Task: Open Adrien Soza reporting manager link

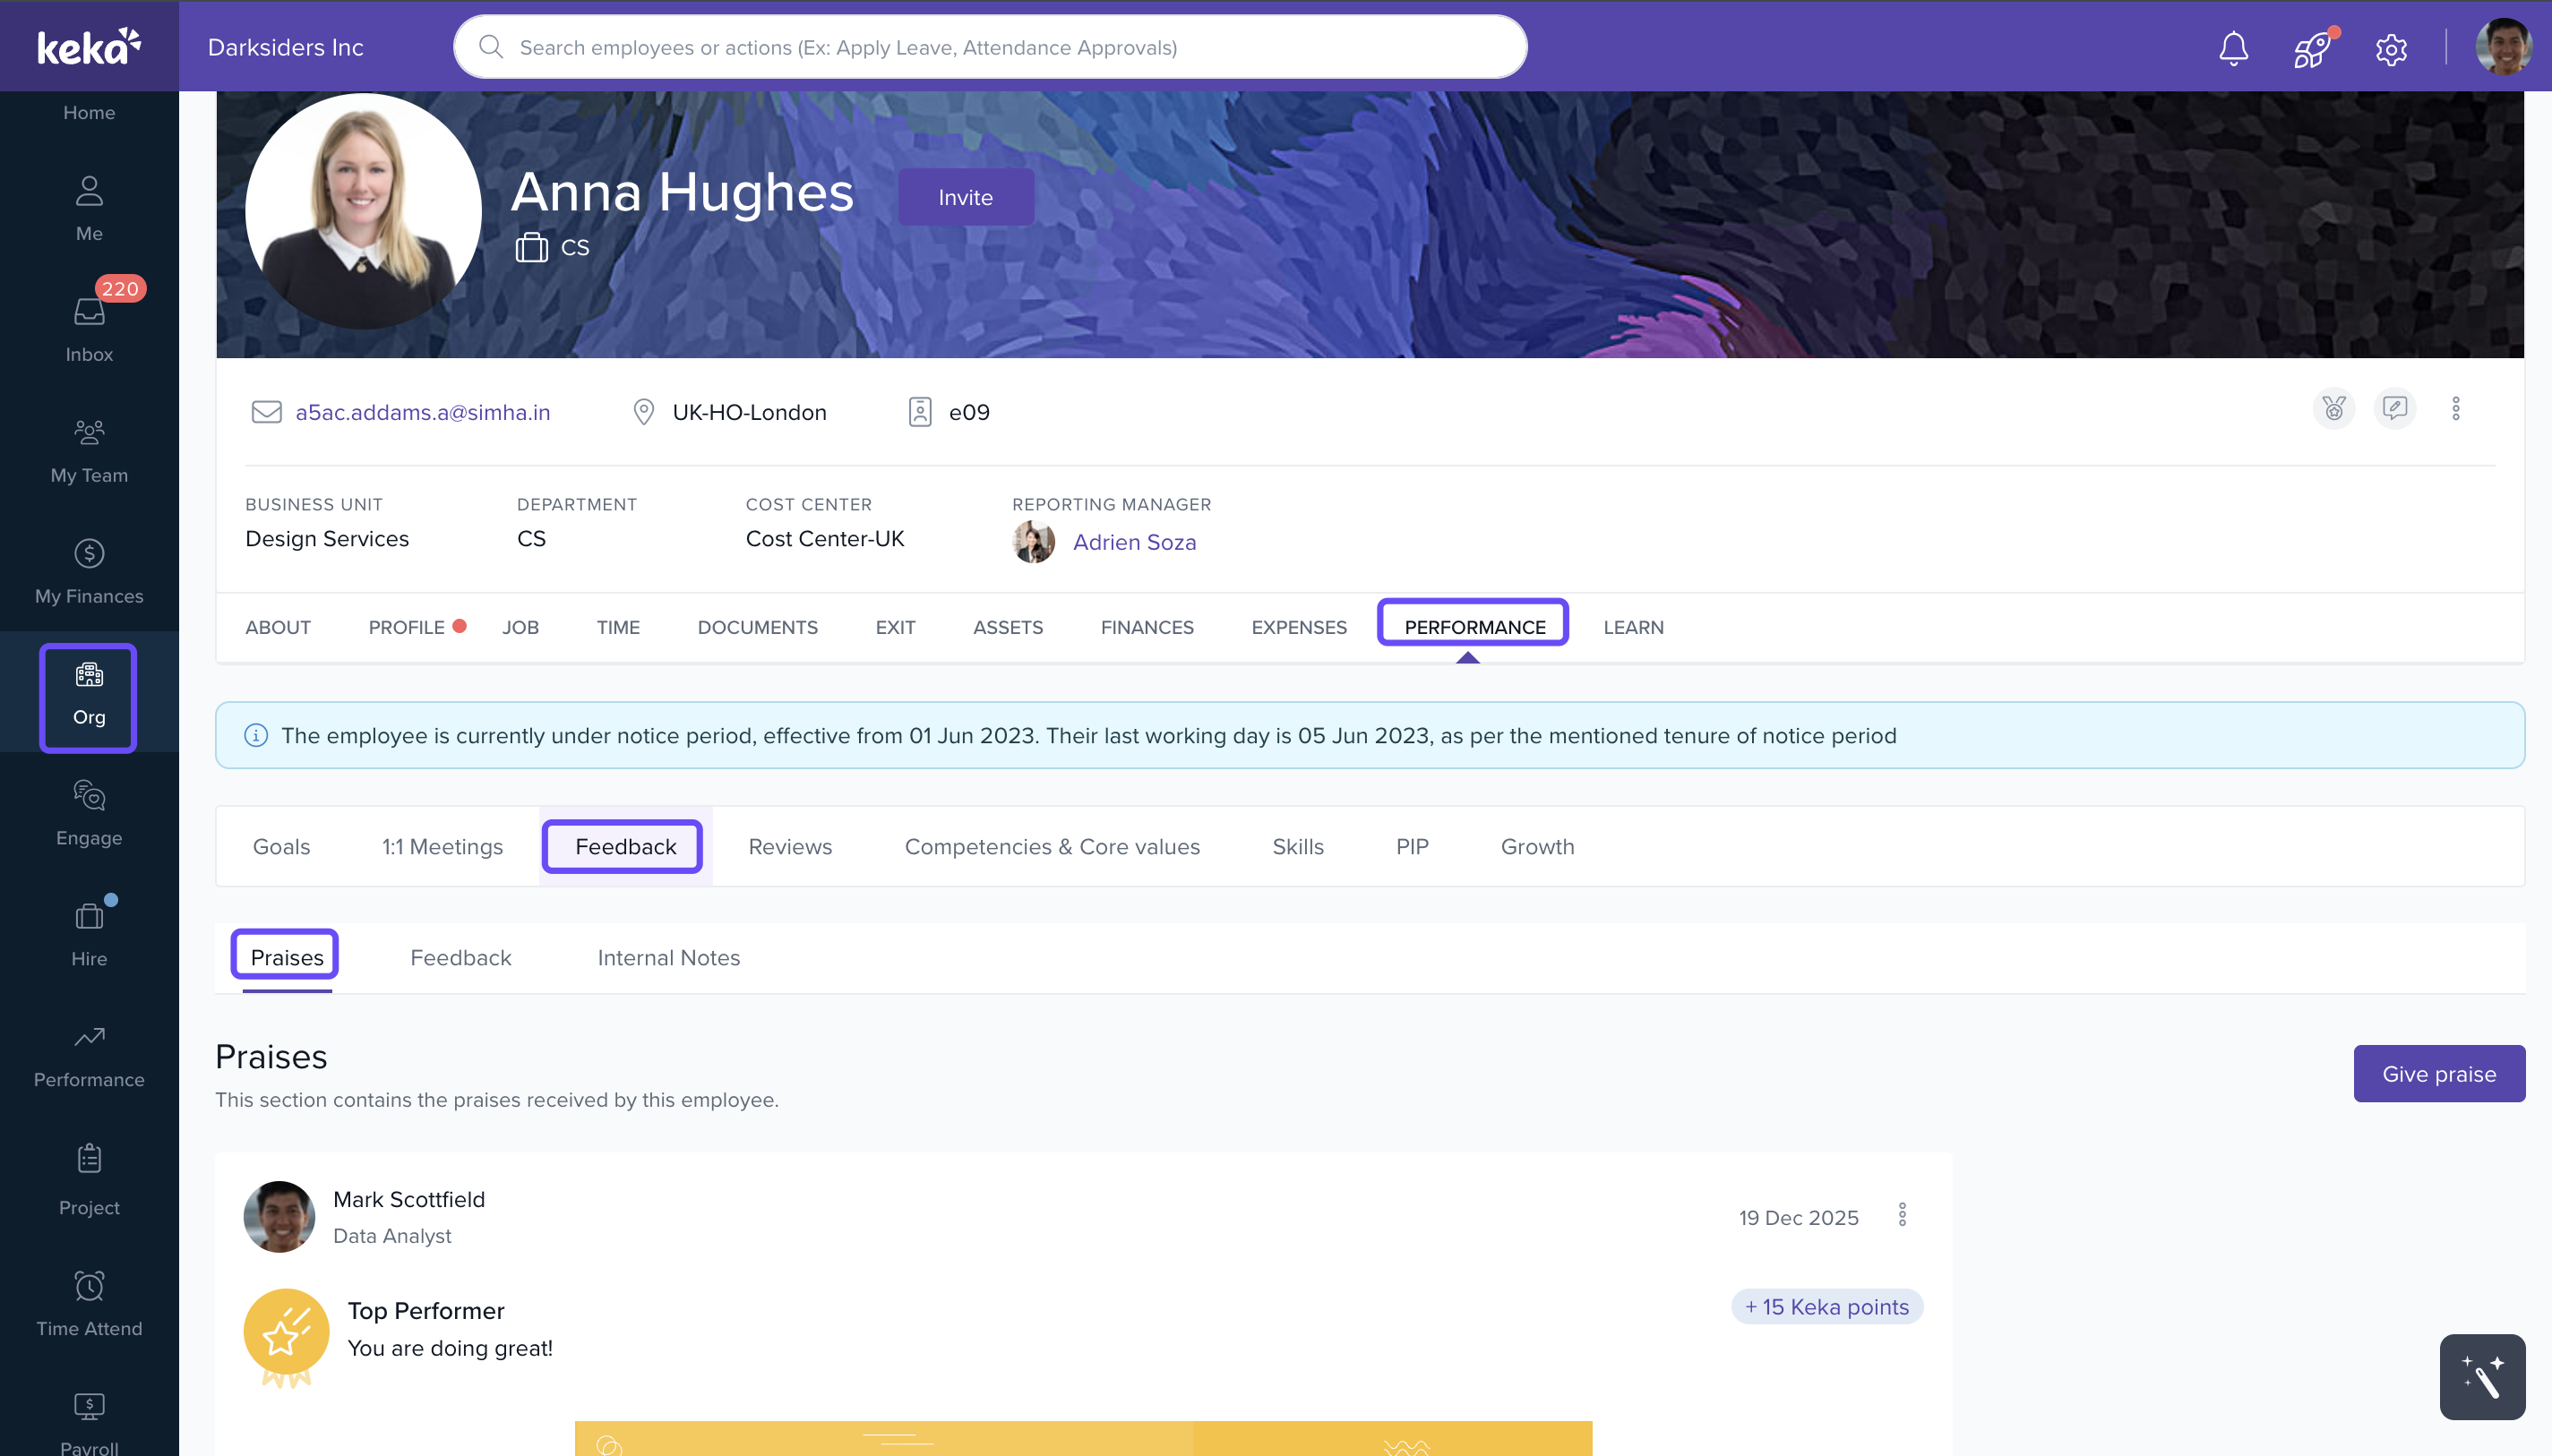Action: tap(1134, 542)
